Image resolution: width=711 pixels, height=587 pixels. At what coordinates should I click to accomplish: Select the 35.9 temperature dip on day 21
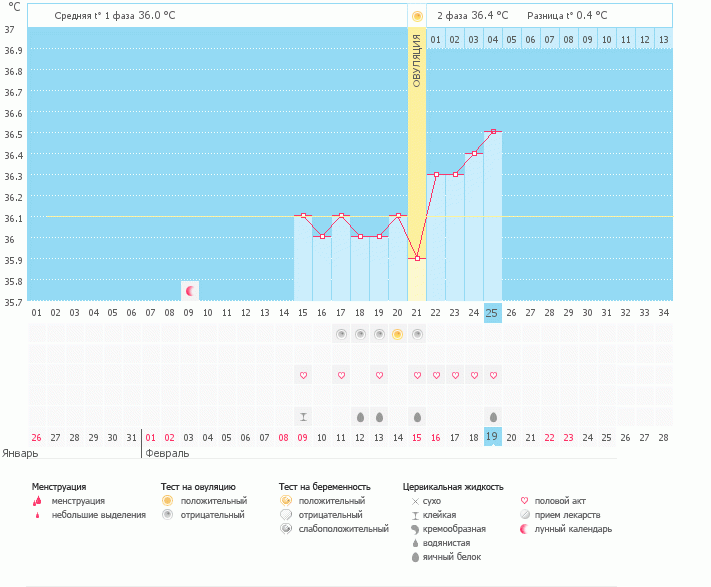click(x=417, y=258)
